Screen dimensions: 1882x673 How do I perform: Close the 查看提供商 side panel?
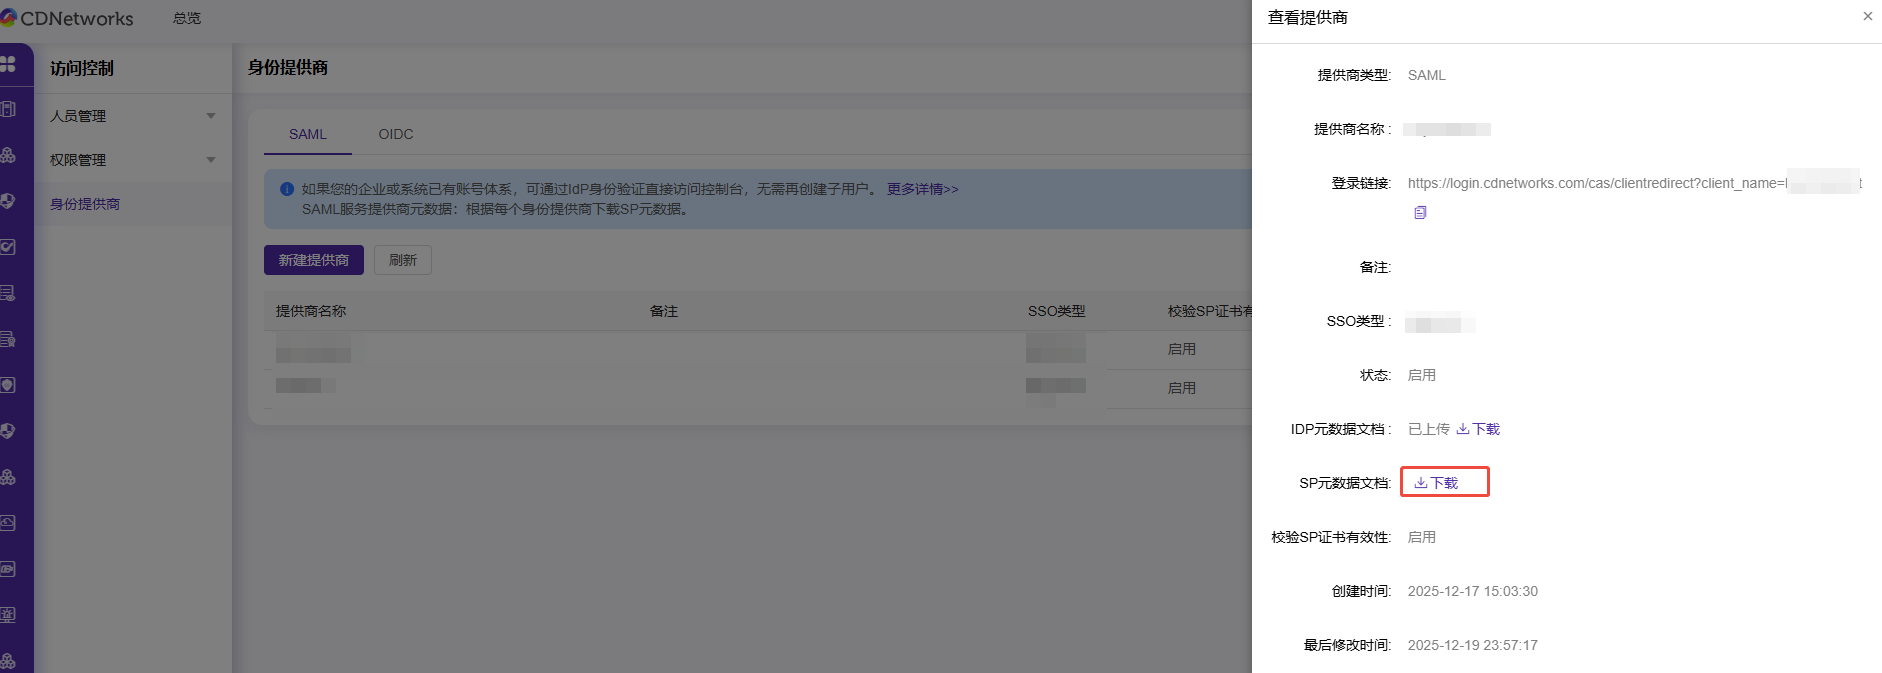[1867, 16]
